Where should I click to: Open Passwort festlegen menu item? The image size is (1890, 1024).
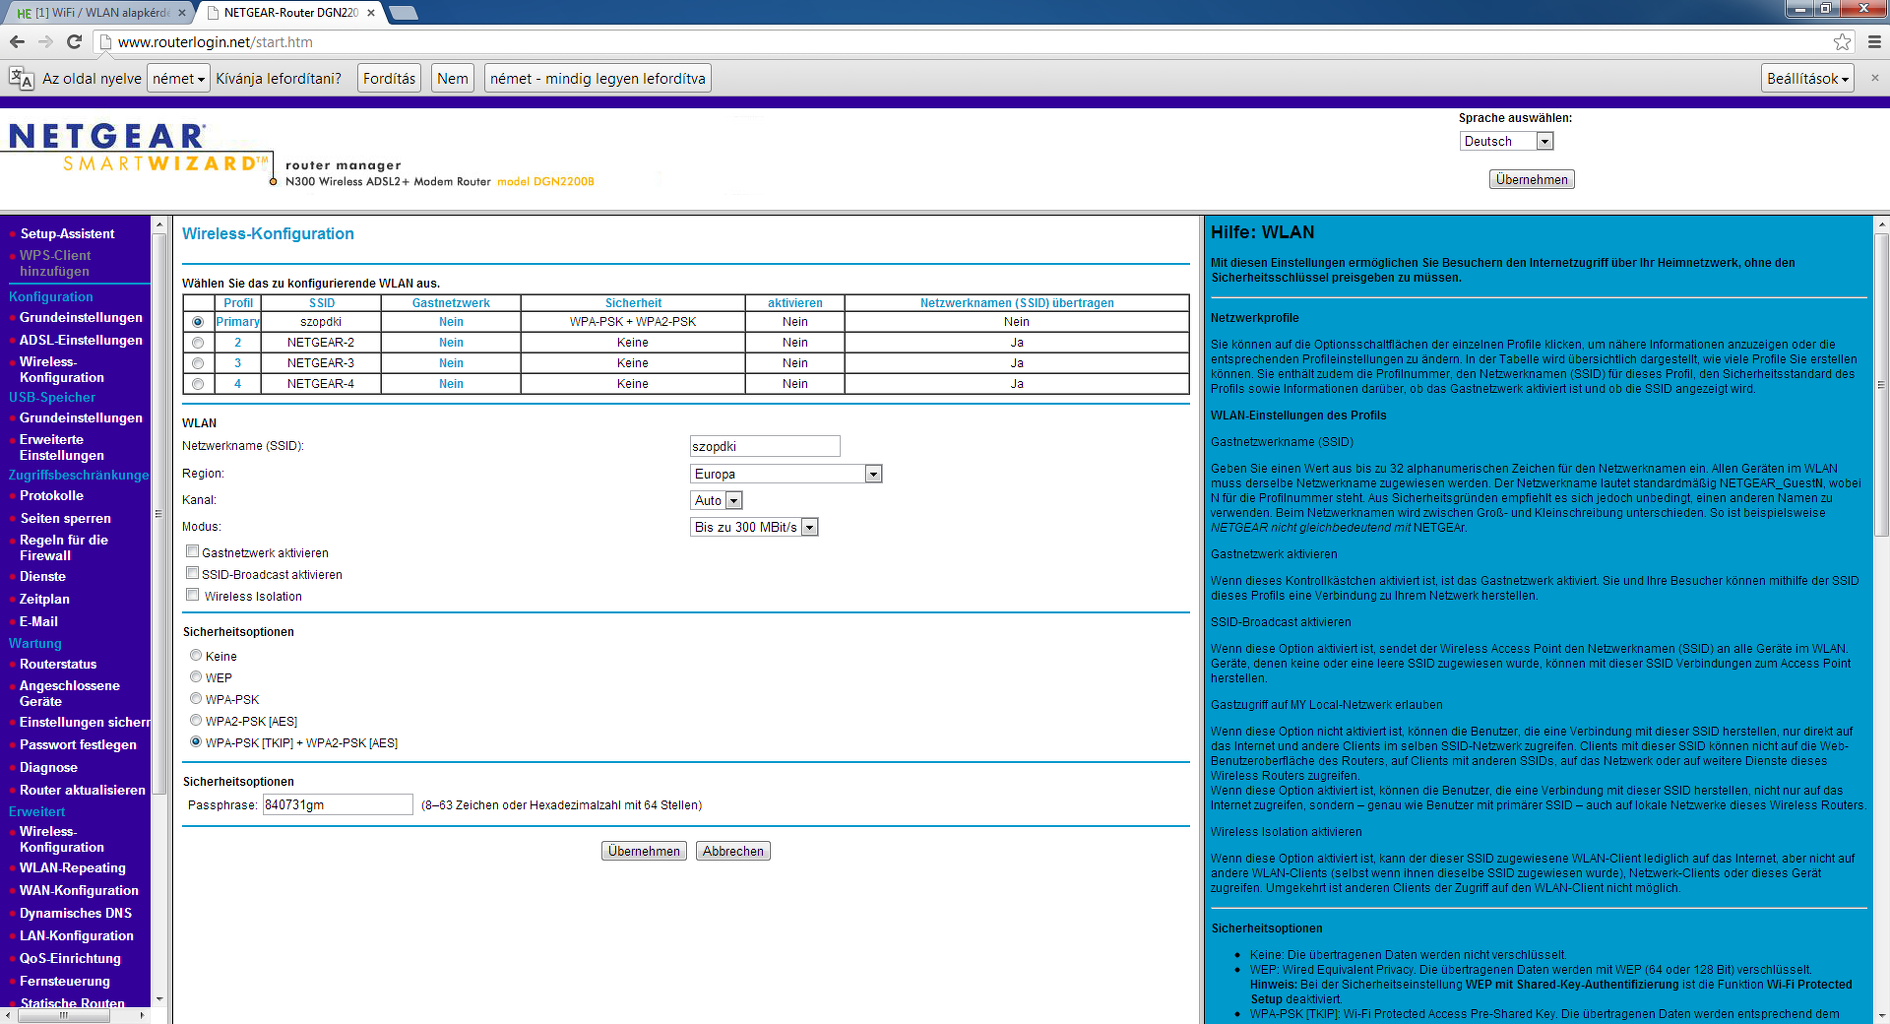(78, 745)
